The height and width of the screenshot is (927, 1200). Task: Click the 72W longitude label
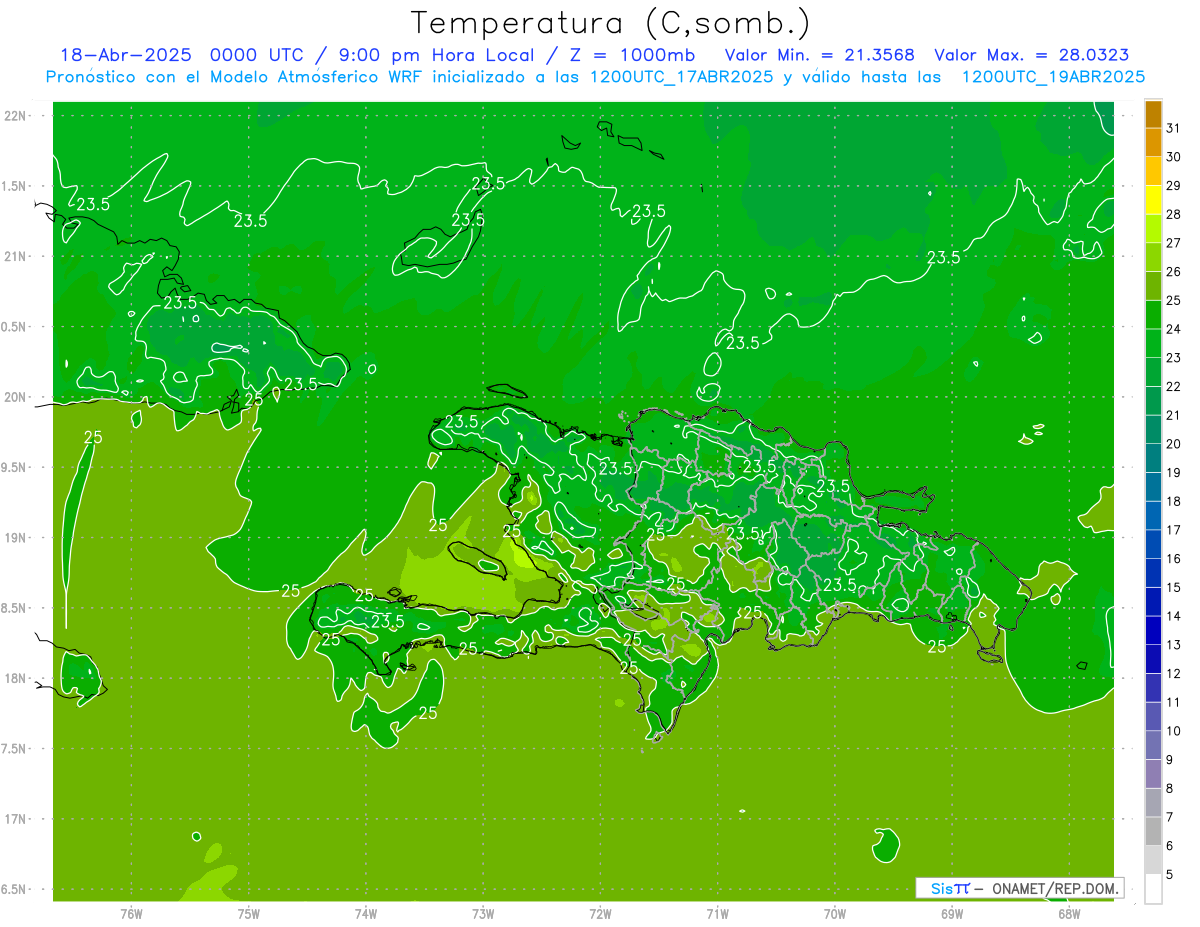click(600, 913)
